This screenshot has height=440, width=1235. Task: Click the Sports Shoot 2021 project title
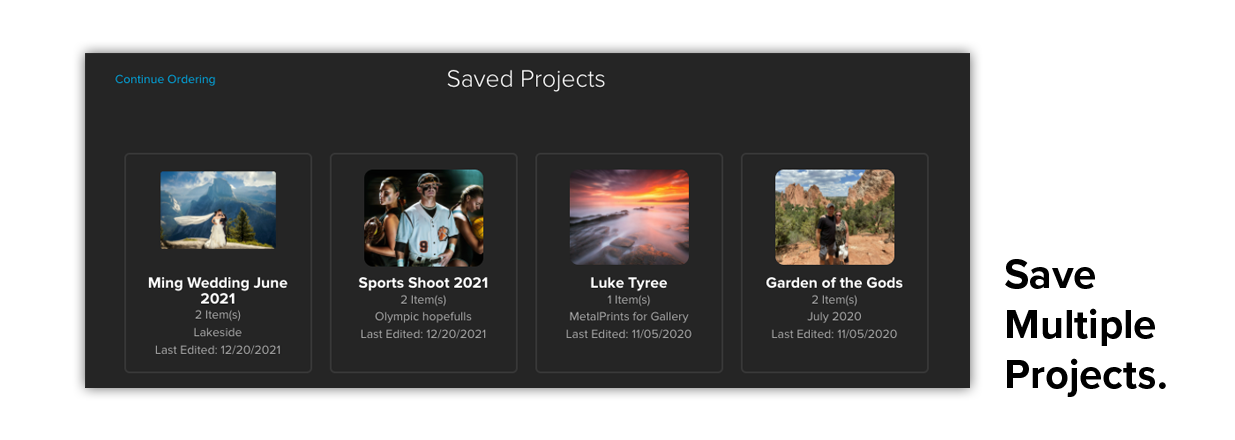[x=423, y=283]
